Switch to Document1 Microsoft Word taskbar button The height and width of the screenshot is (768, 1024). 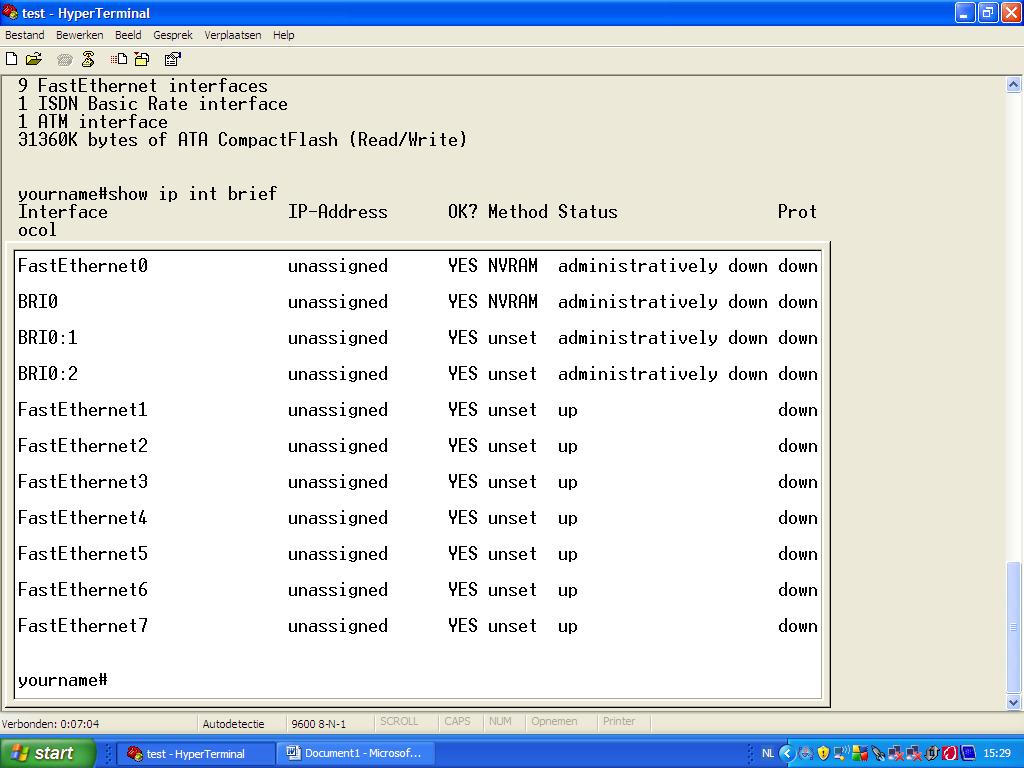coord(354,753)
